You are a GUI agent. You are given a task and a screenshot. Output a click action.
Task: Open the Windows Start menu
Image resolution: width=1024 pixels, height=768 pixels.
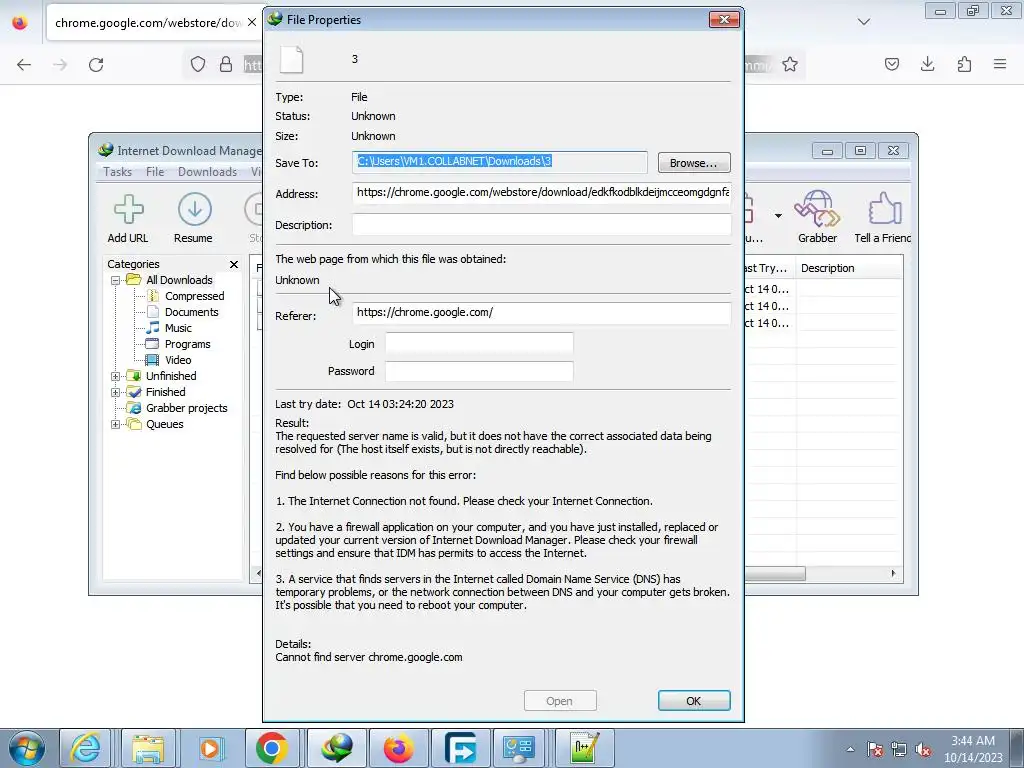coord(26,748)
